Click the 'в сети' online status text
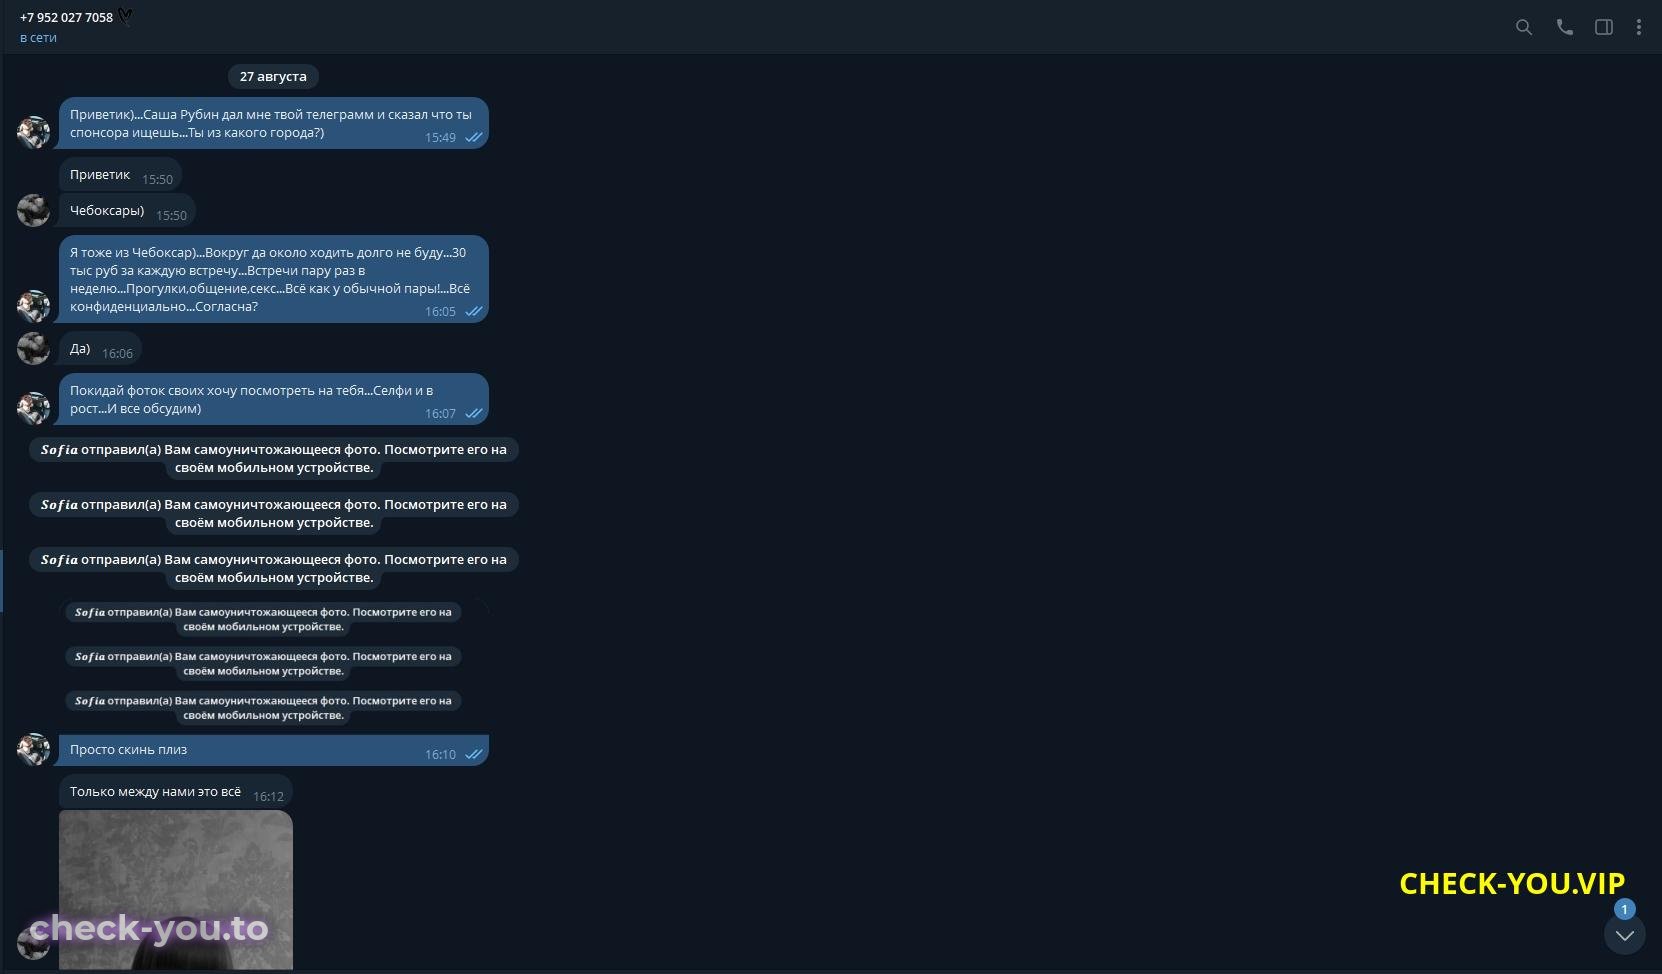The image size is (1662, 974). click(38, 38)
